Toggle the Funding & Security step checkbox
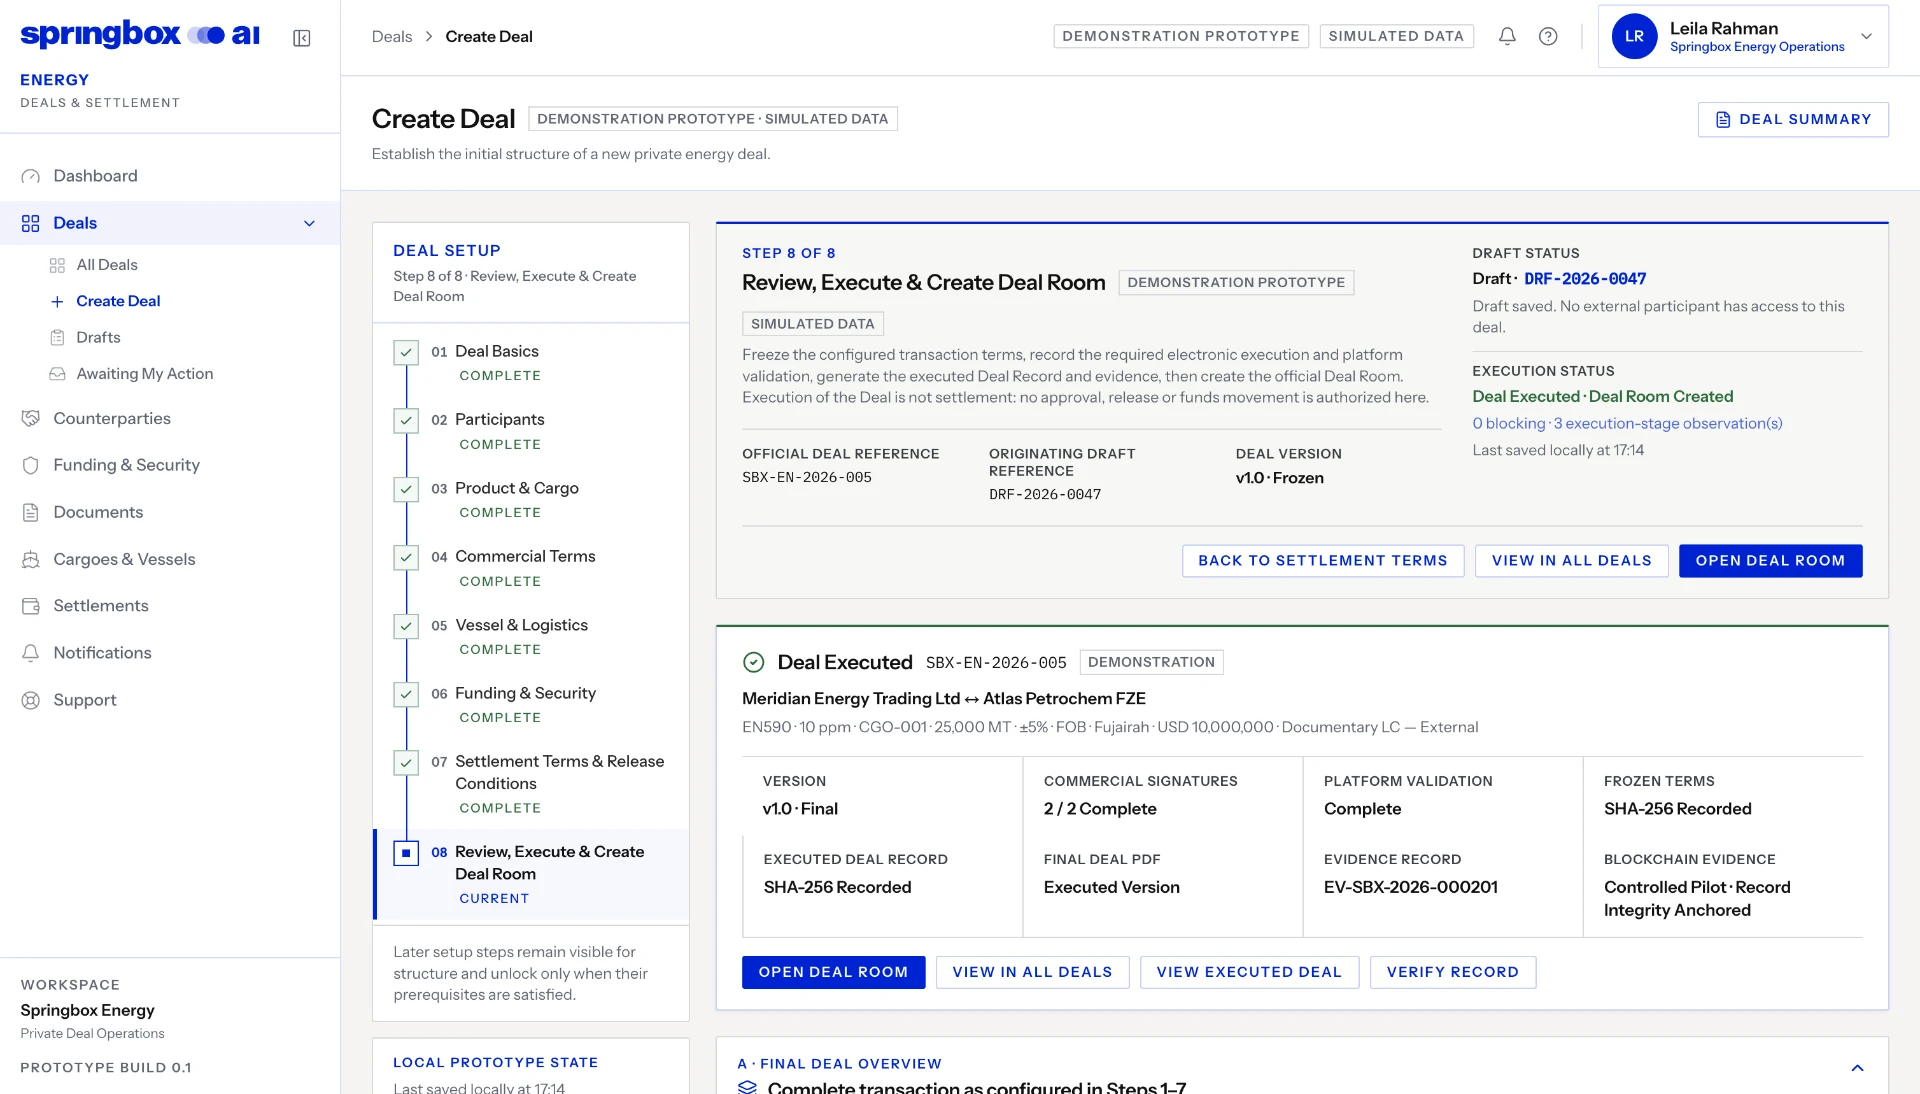Screen dimensions: 1920x1094 pyautogui.click(x=406, y=694)
